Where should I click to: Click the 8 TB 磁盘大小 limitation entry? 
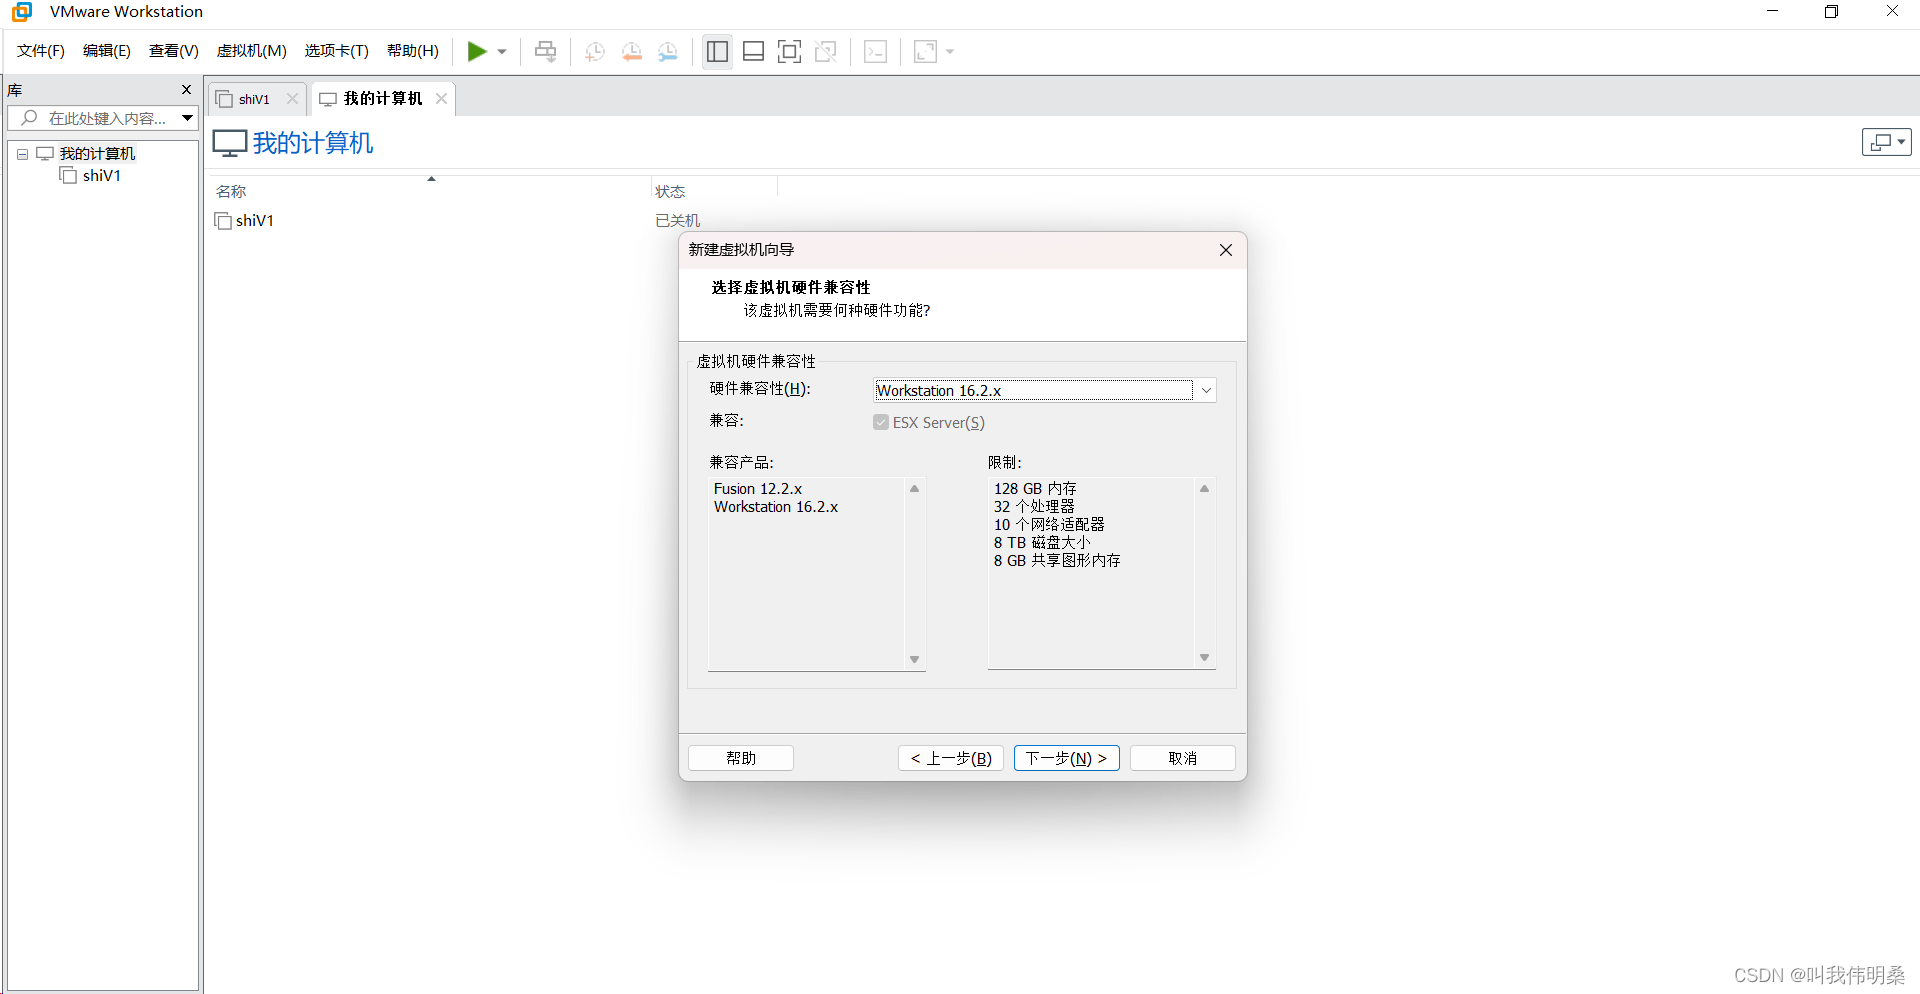click(x=1042, y=543)
